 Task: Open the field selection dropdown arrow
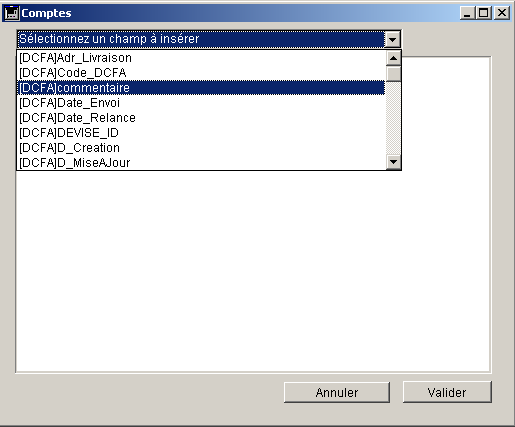point(392,39)
